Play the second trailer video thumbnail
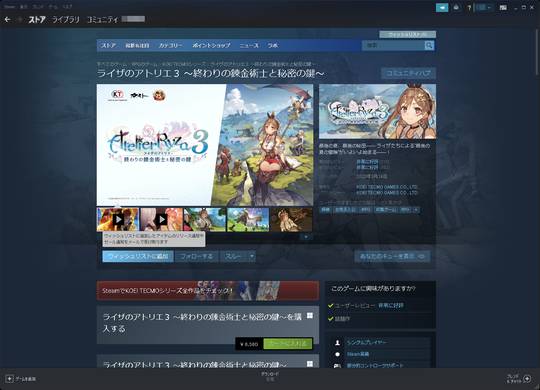Viewport: 540px width, 390px height. [x=161, y=219]
